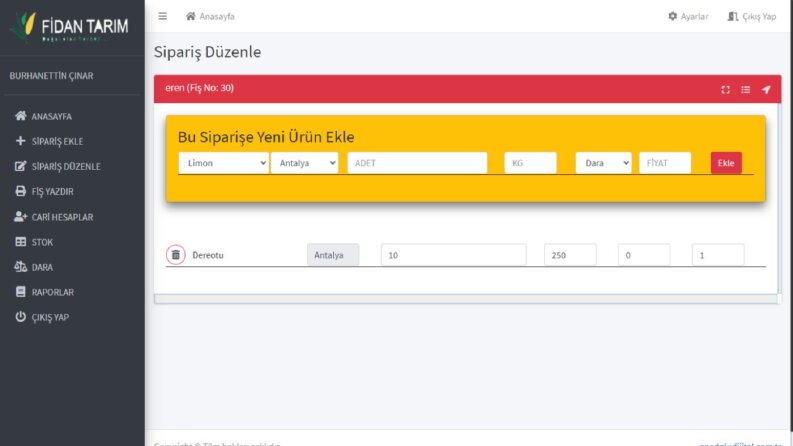The image size is (793, 446).
Task: Click the paper-plane send icon in red header
Action: pyautogui.click(x=766, y=90)
